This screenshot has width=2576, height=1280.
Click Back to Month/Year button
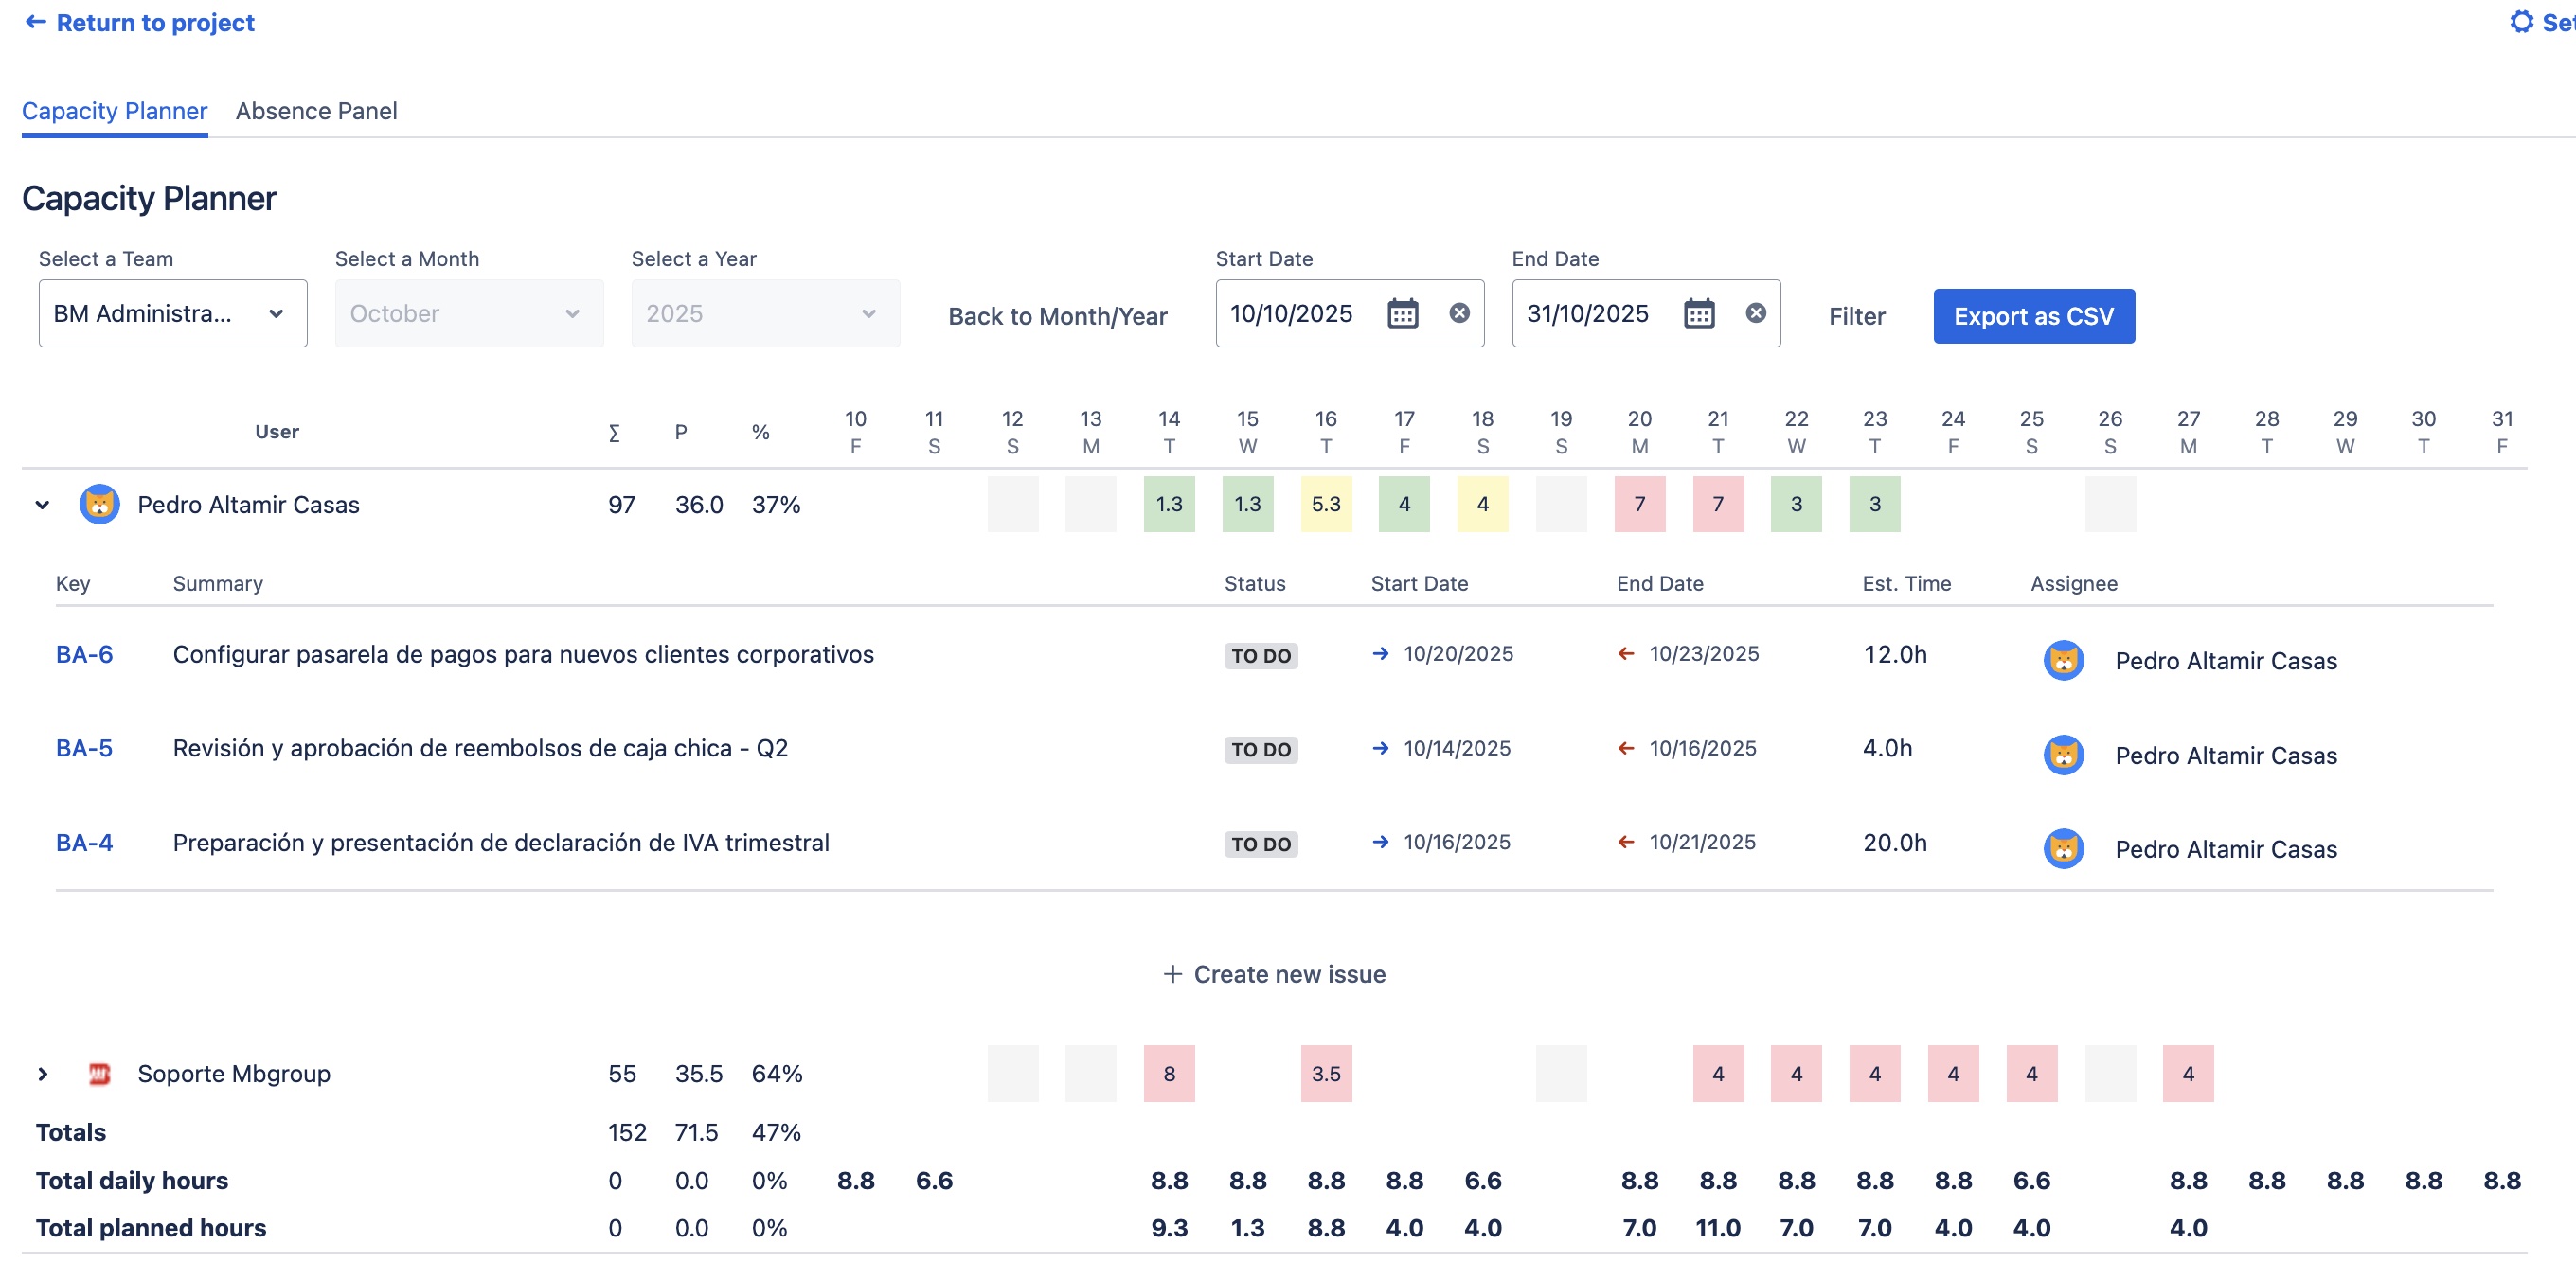click(x=1058, y=316)
